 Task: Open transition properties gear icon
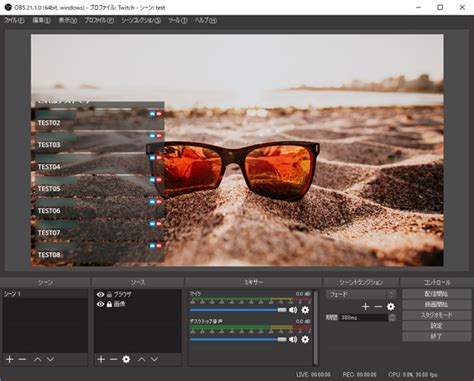click(391, 306)
